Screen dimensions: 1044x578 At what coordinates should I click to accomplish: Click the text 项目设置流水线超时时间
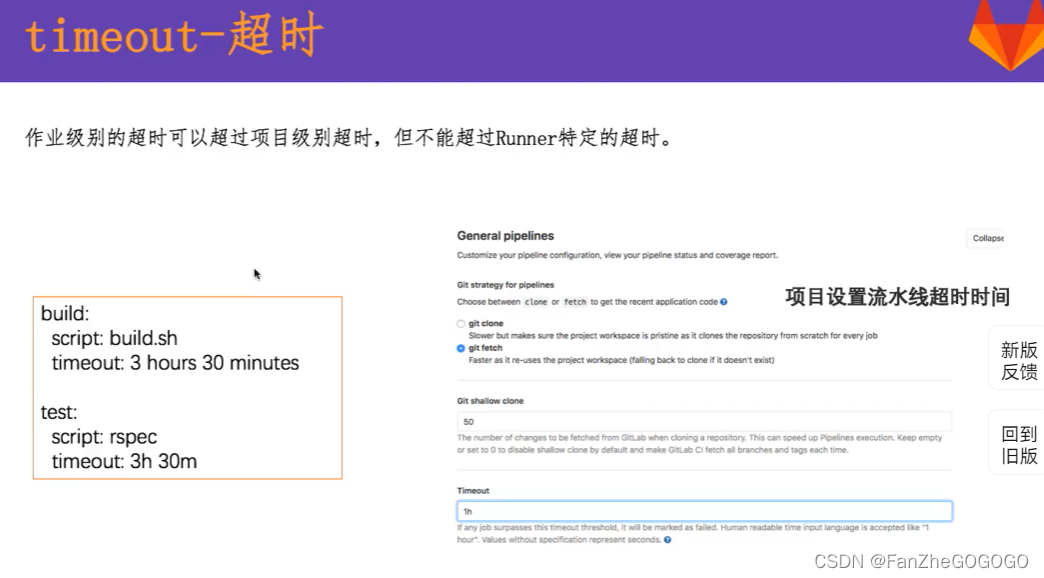pos(897,297)
